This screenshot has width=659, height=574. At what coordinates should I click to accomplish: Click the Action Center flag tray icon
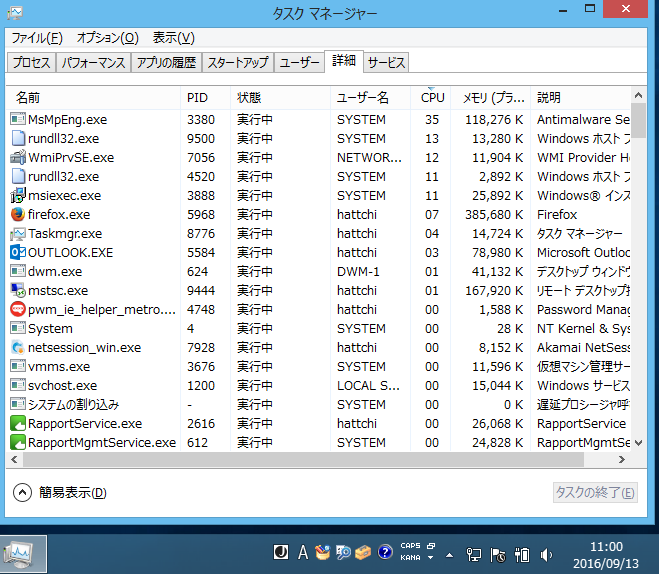(x=498, y=555)
